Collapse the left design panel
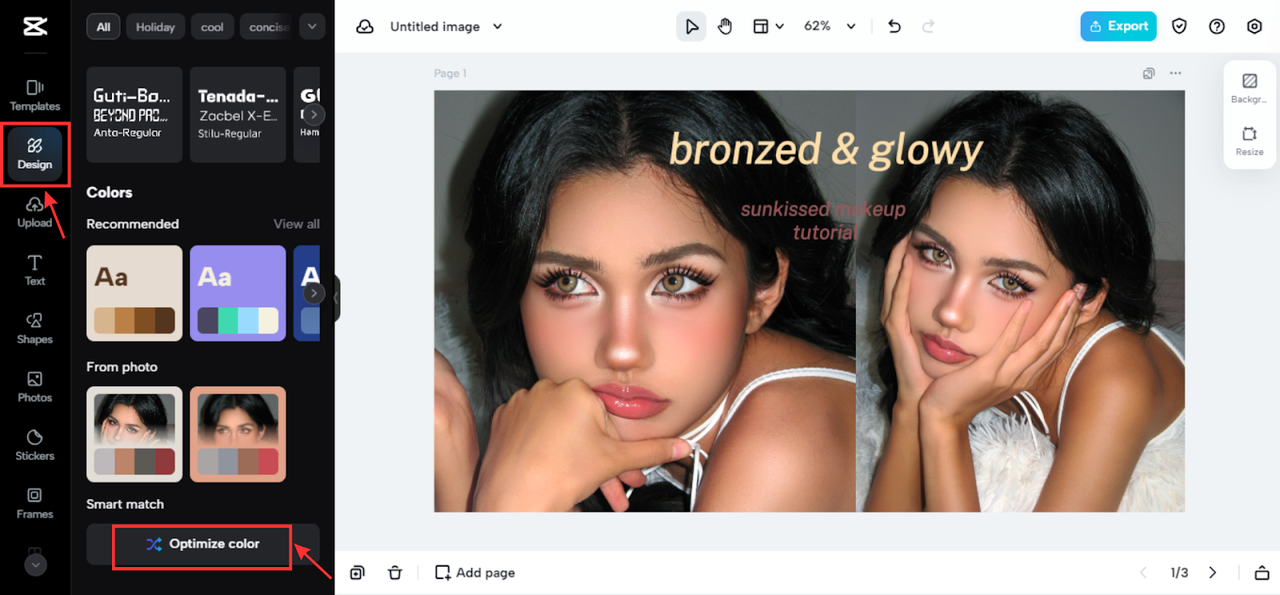The height and width of the screenshot is (595, 1280). [337, 298]
